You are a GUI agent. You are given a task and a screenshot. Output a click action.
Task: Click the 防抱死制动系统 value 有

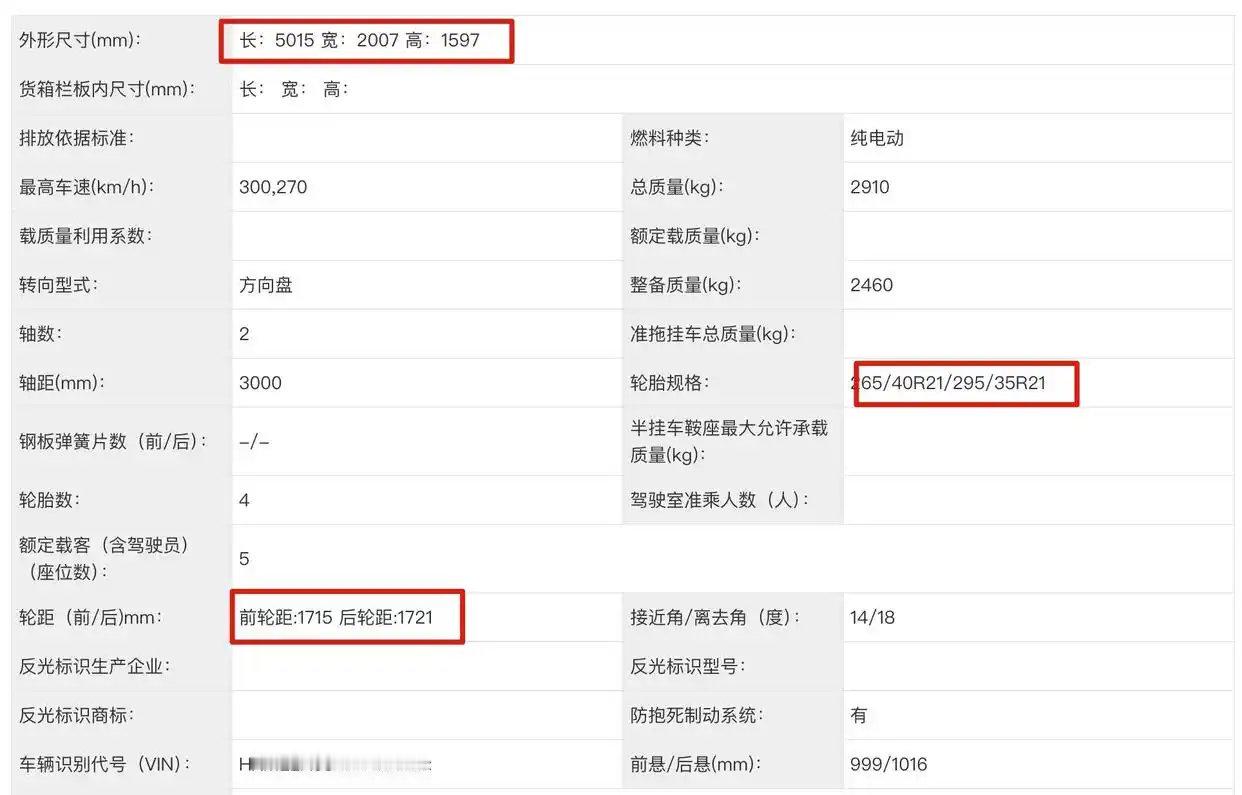tap(858, 714)
